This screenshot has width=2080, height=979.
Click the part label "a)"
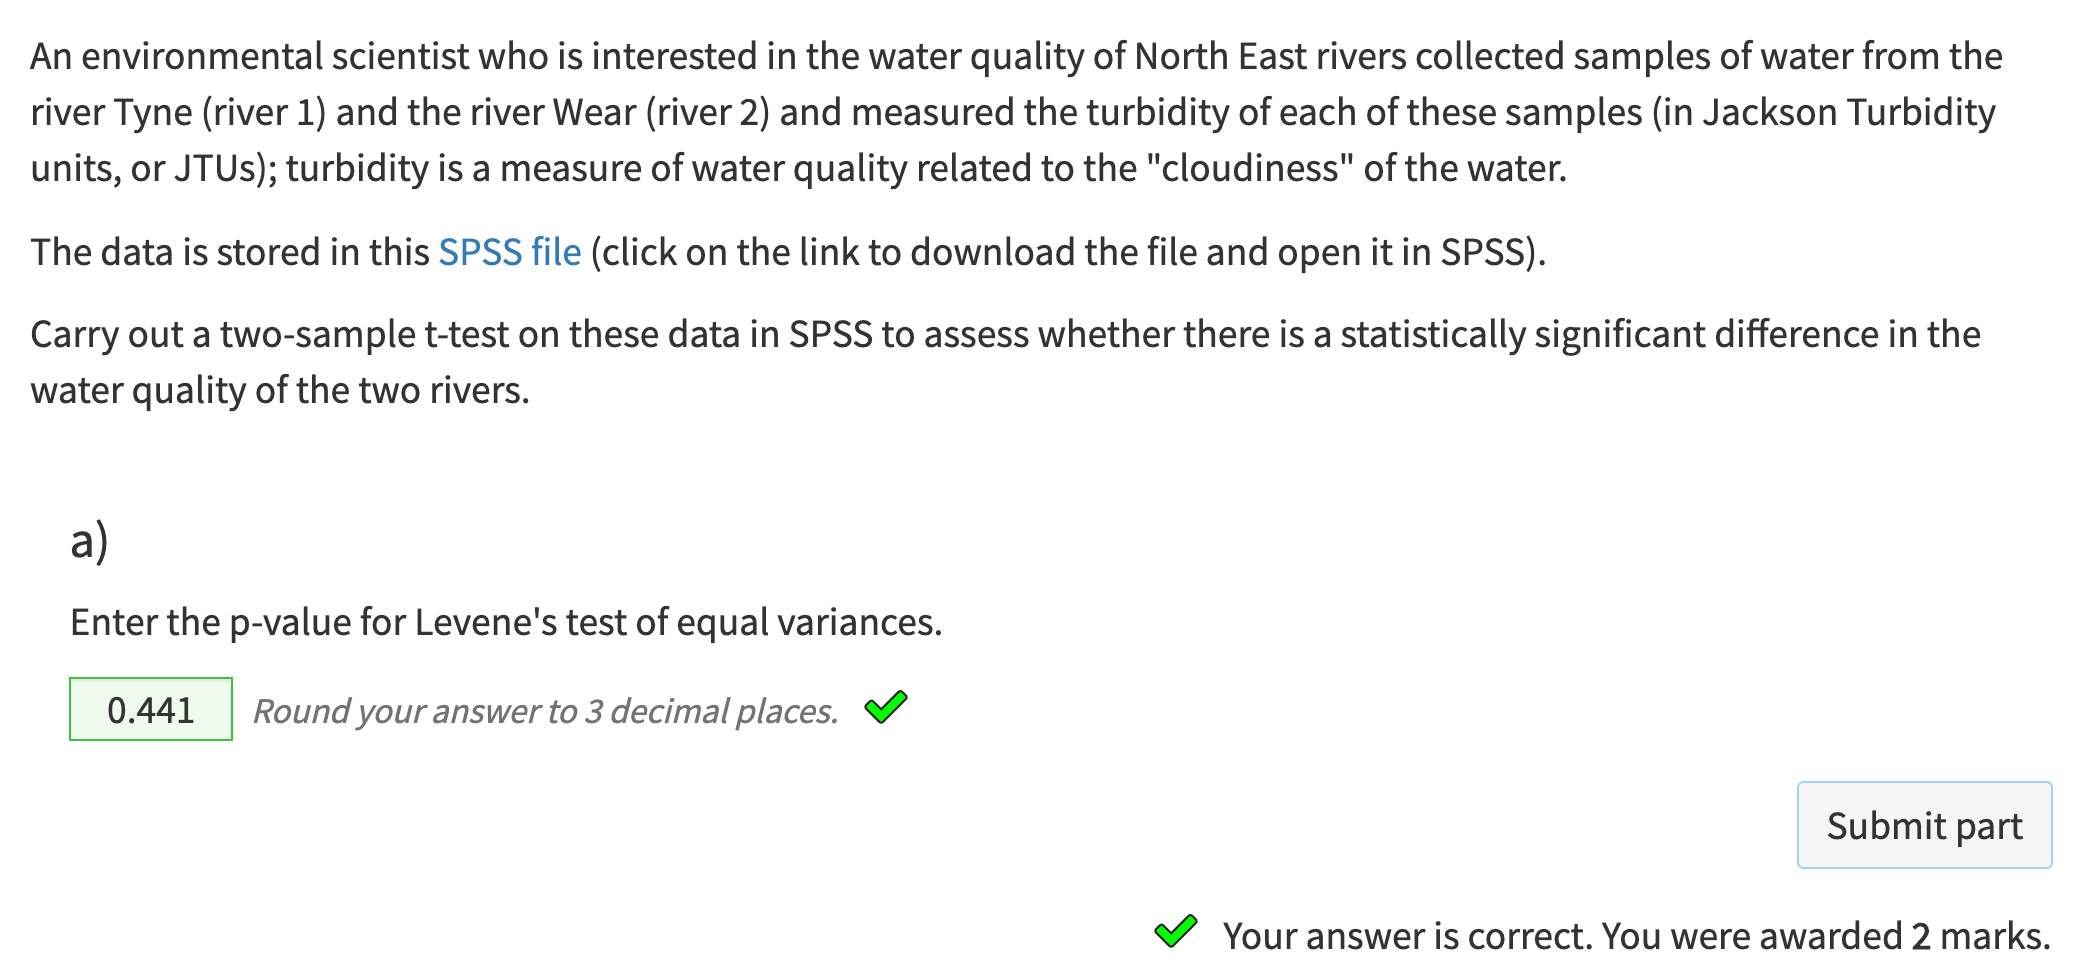click(x=89, y=541)
